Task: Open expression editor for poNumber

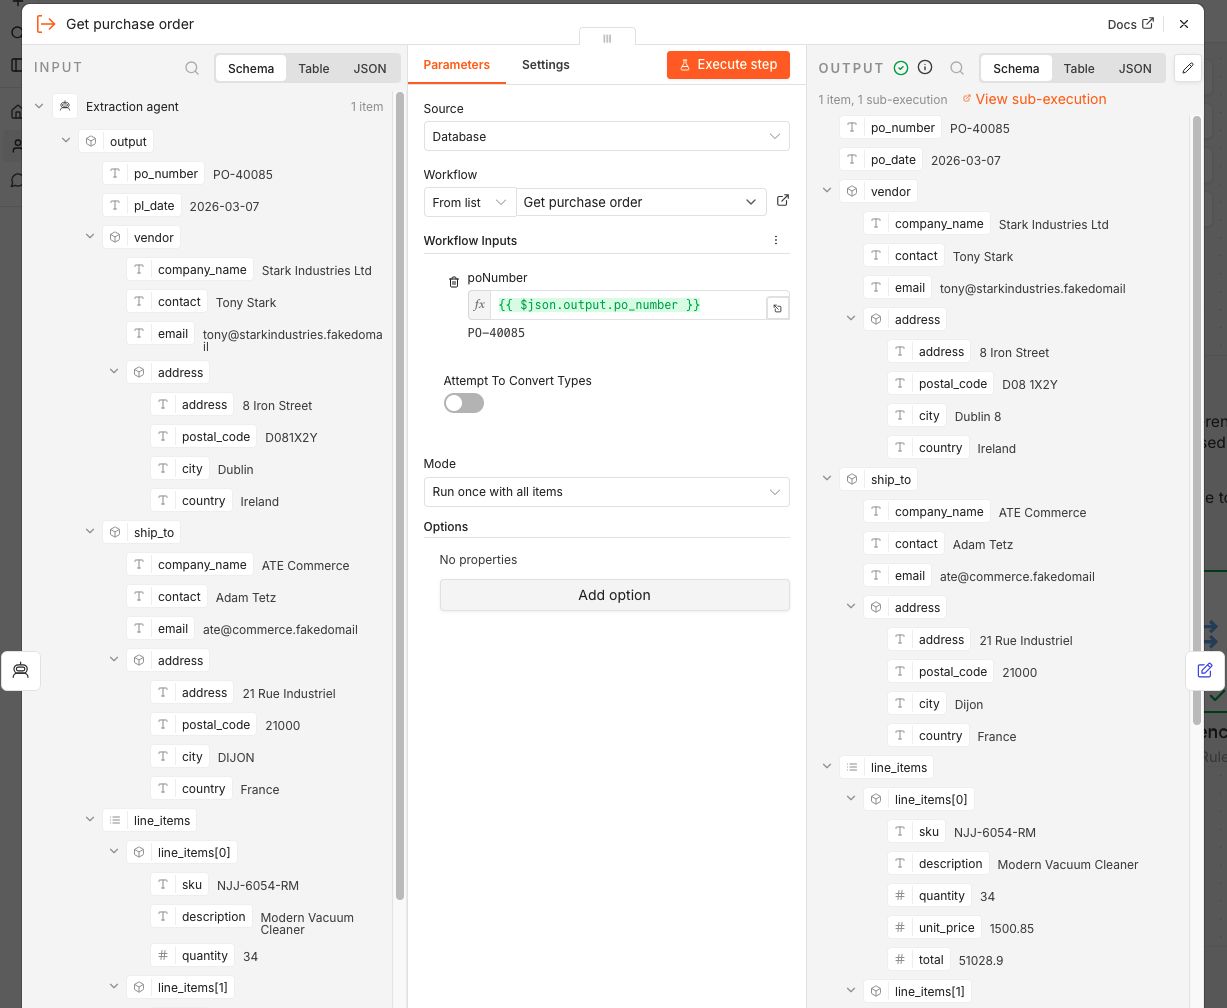Action: click(x=778, y=309)
